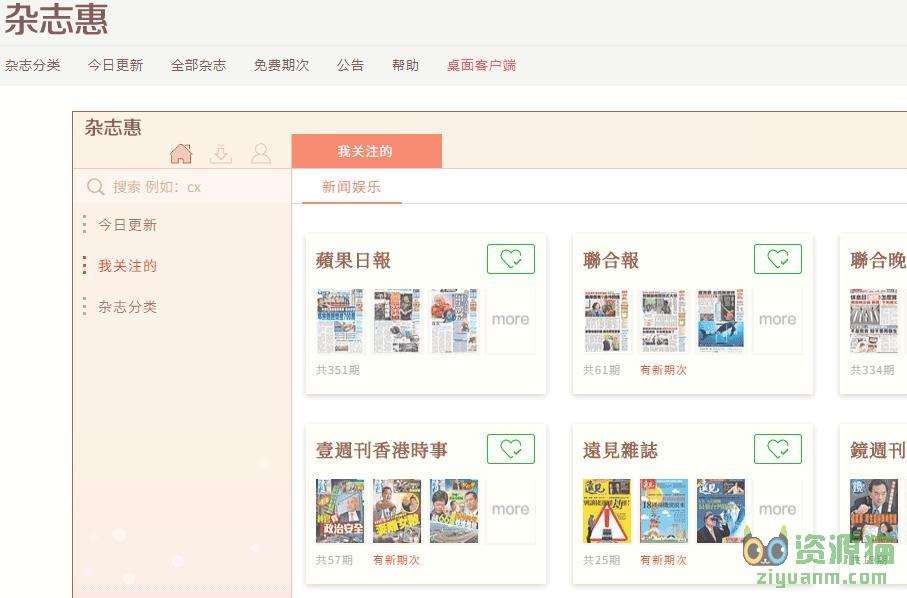Click 有新期次 under 聯合報
Image resolution: width=907 pixels, height=598 pixels.
pyautogui.click(x=663, y=370)
